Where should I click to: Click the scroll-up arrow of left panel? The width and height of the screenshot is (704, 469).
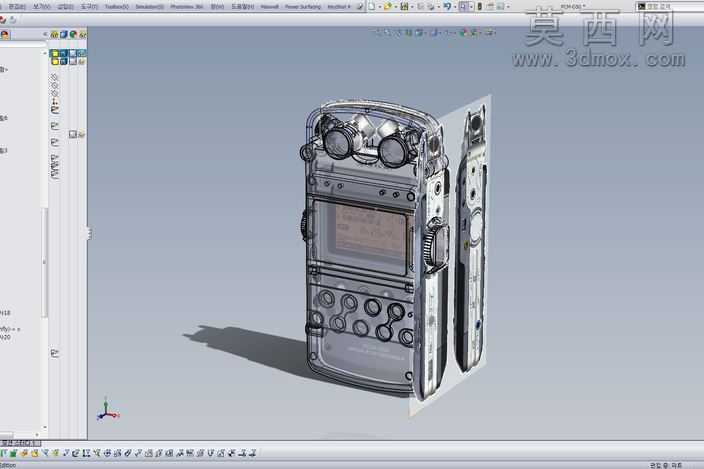(44, 53)
